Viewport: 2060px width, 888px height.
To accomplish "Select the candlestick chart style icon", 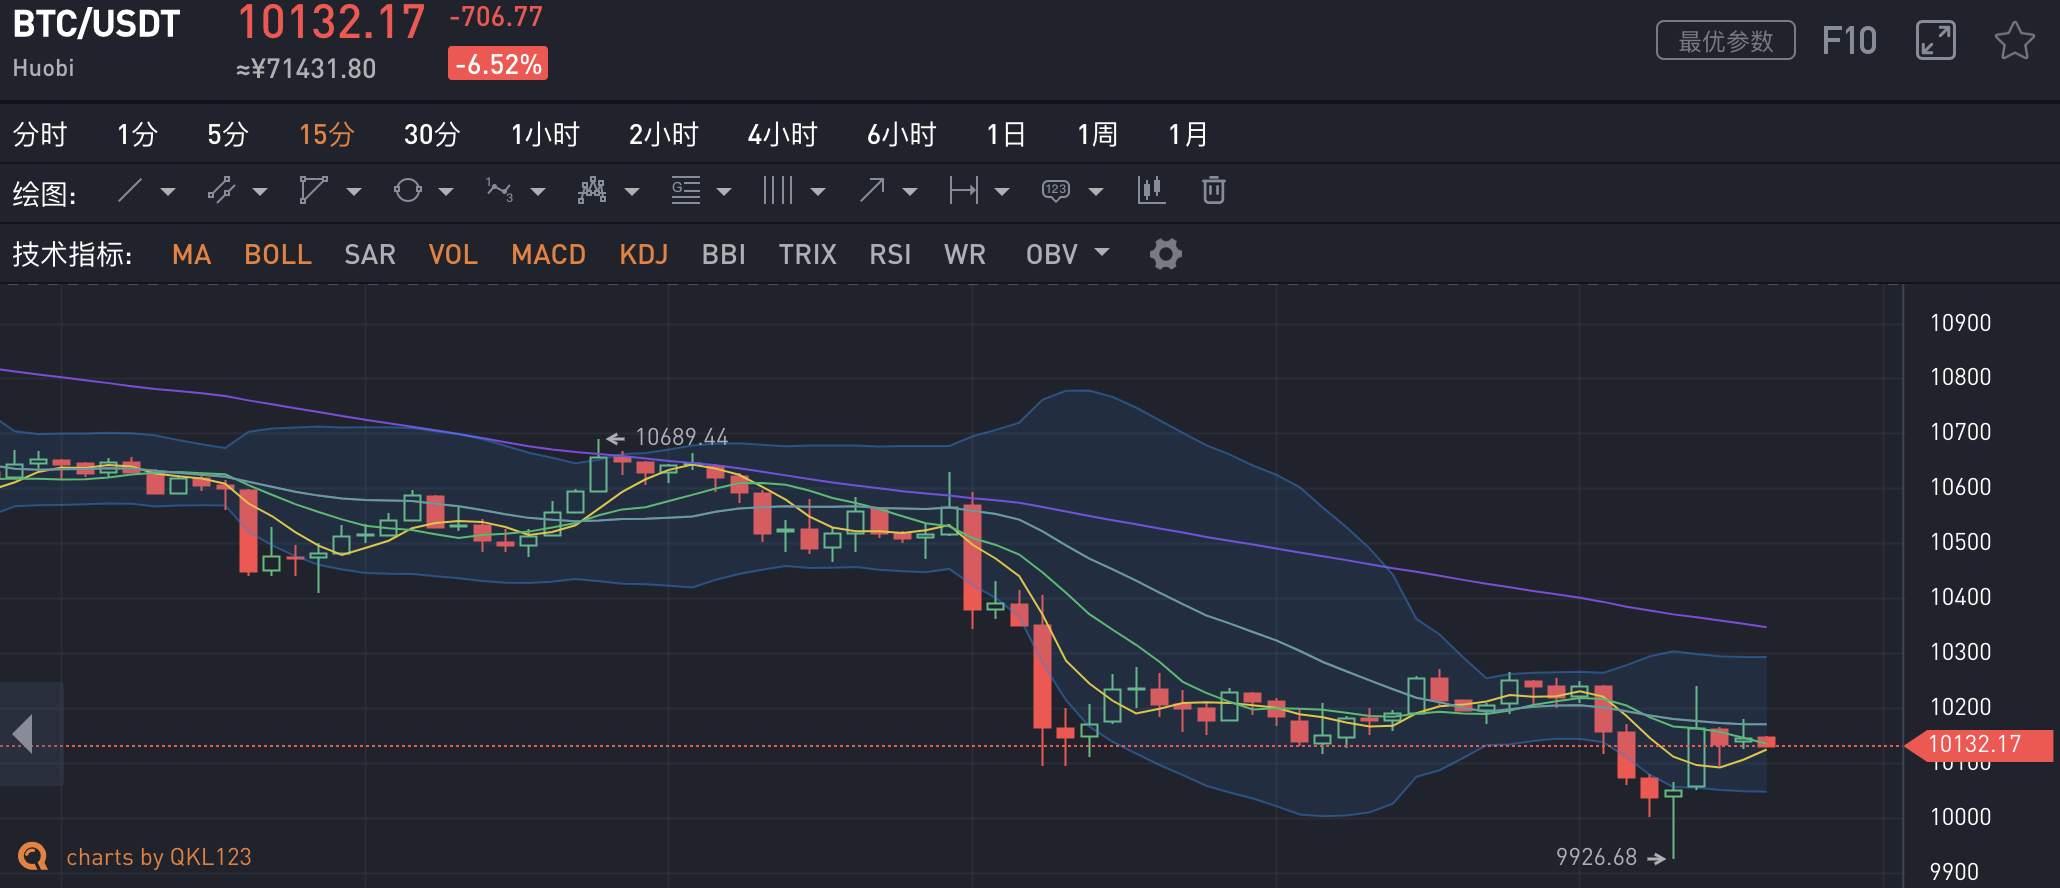I will 1151,190.
